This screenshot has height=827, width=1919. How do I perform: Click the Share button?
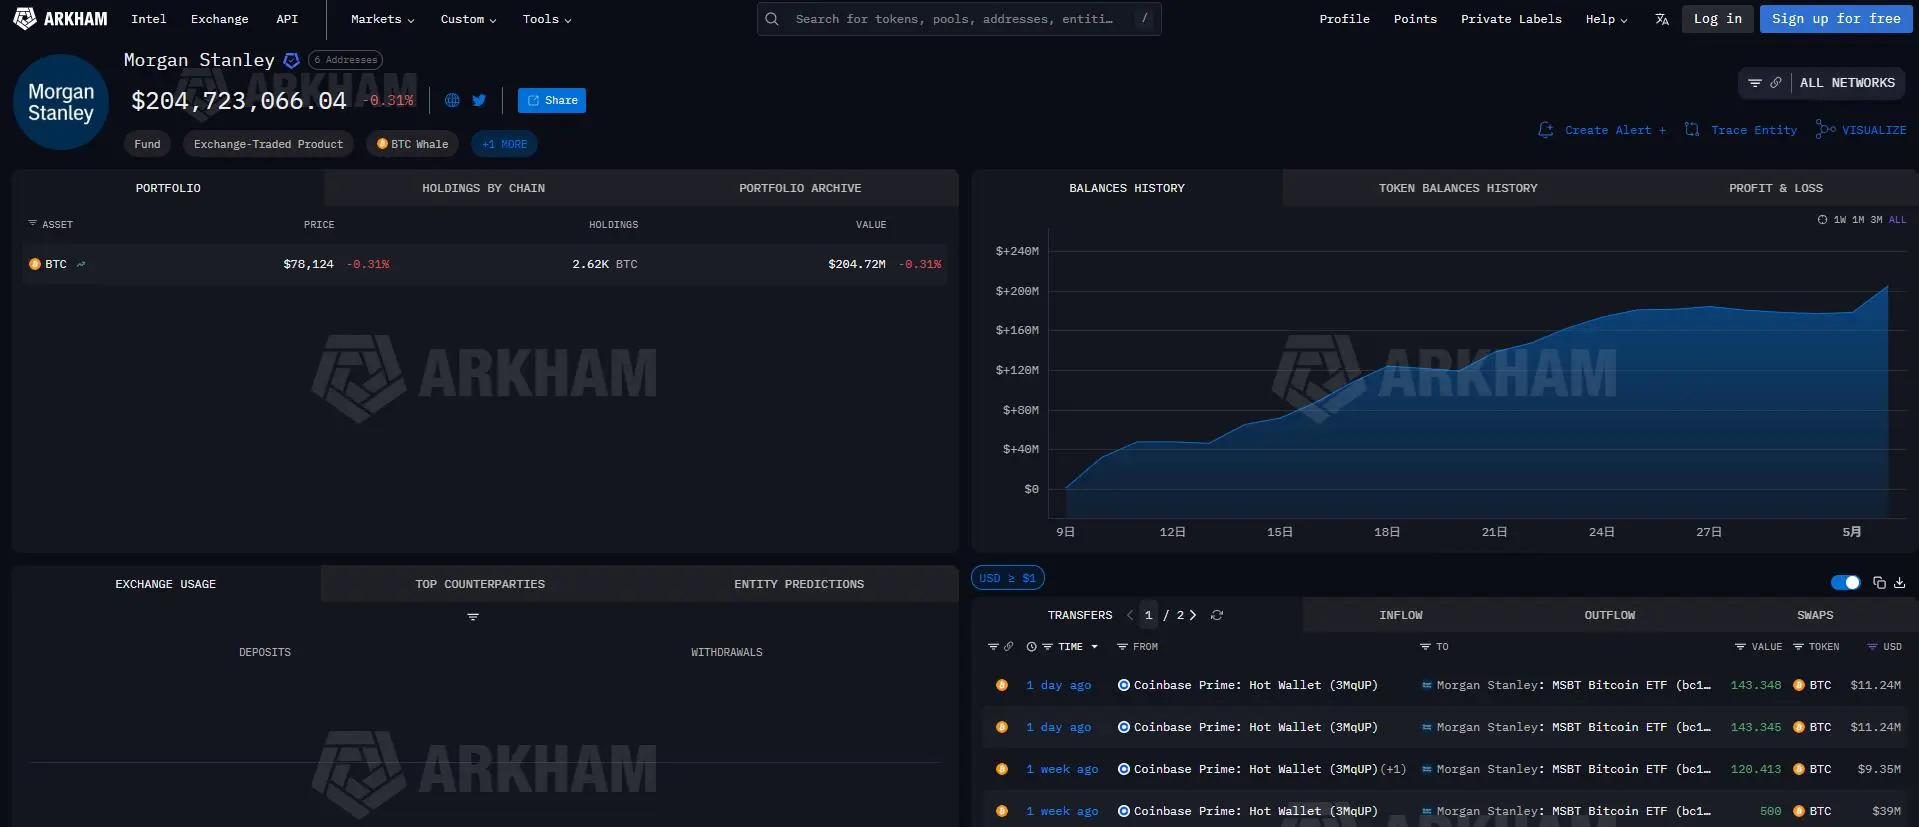pyautogui.click(x=552, y=100)
